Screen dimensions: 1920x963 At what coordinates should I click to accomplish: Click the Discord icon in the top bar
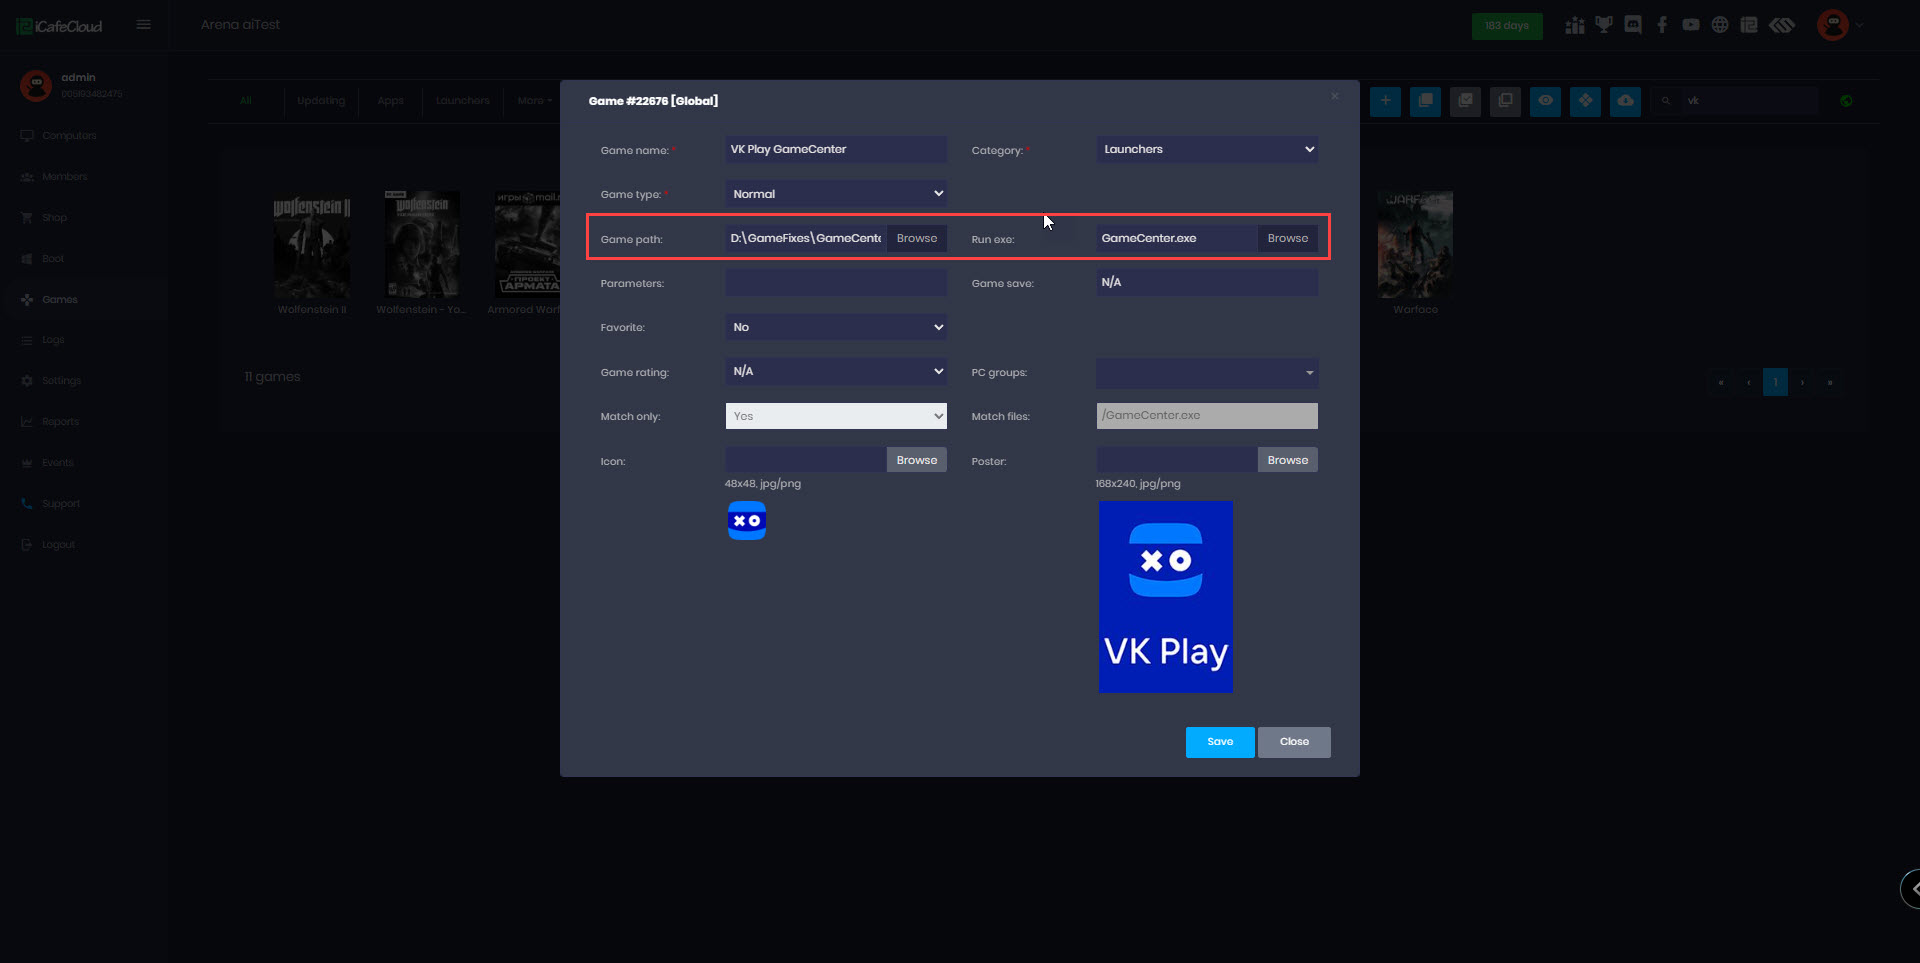pos(1633,25)
